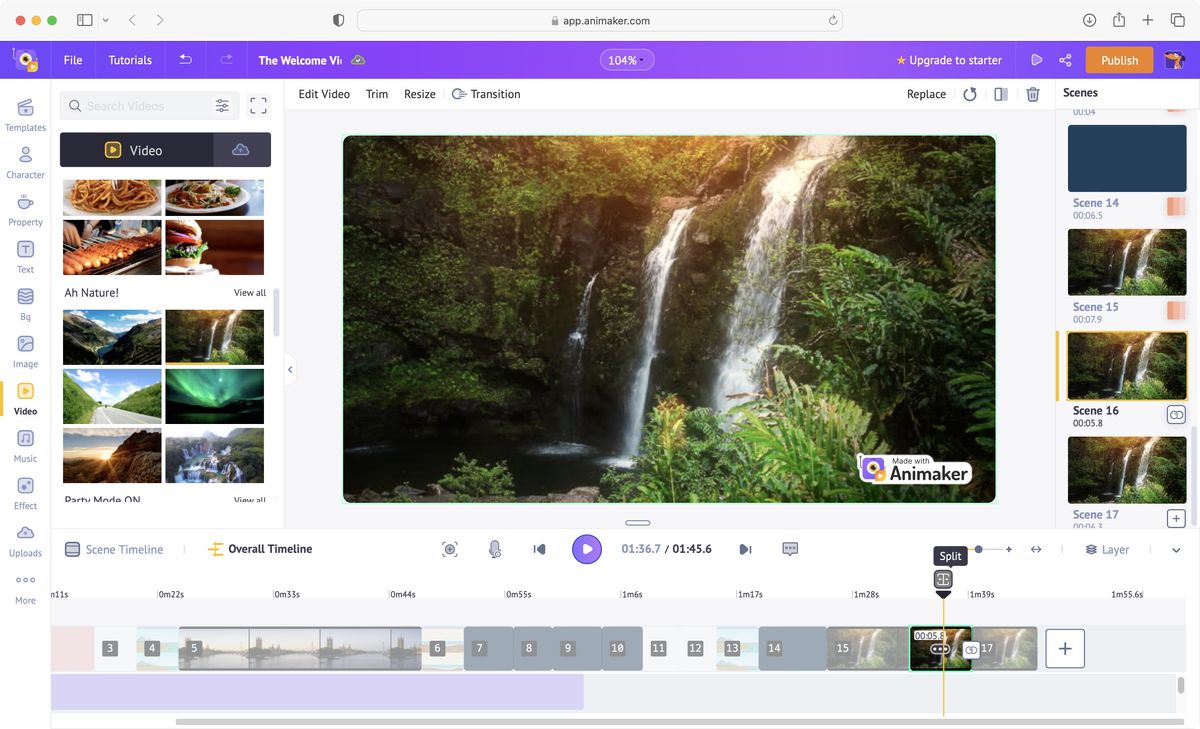Delete the selected scene with the trash icon
Viewport: 1200px width, 729px height.
(1033, 93)
